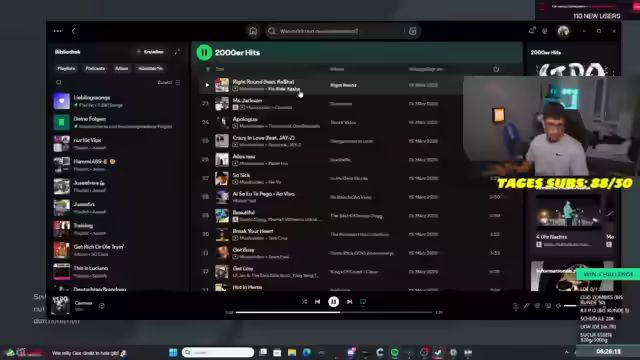Screen dimensions: 640x360
Task: Open connect to a device icon
Action: coord(548,306)
